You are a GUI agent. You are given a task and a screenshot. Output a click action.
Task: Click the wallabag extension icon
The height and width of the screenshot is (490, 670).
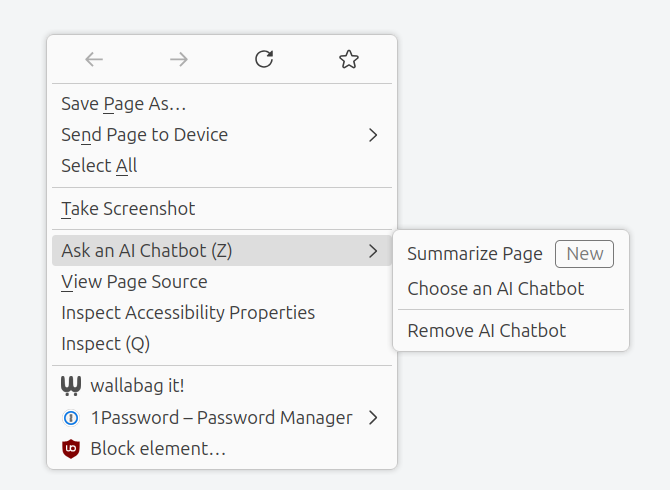coord(71,386)
